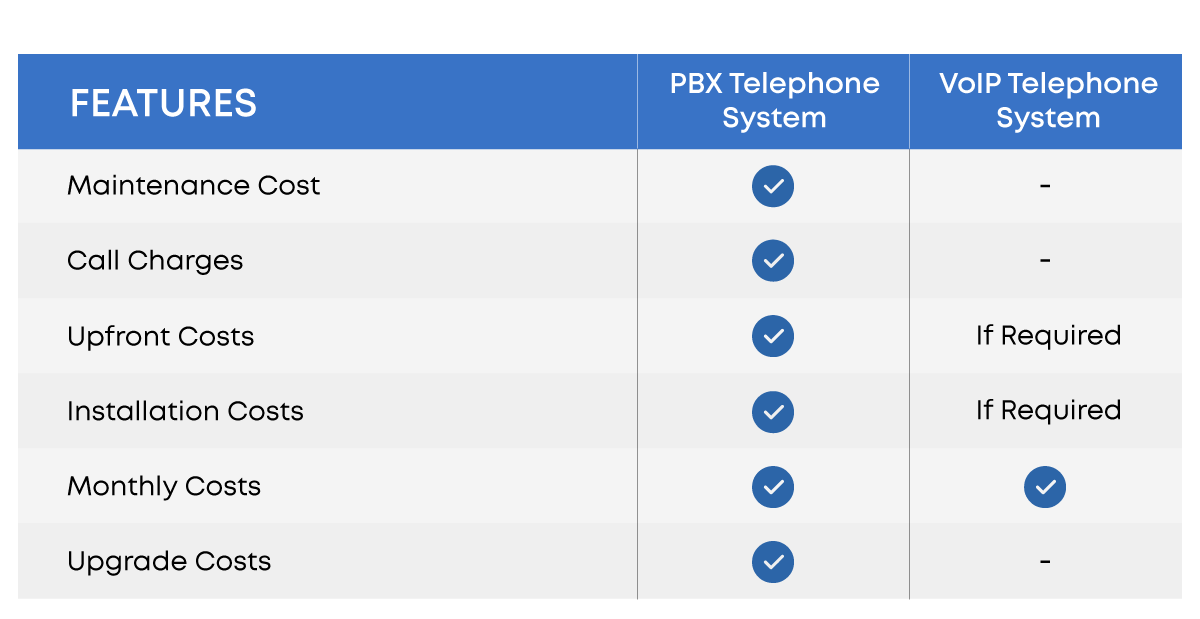Click the PBX checkmark for Call Charges

(x=773, y=261)
